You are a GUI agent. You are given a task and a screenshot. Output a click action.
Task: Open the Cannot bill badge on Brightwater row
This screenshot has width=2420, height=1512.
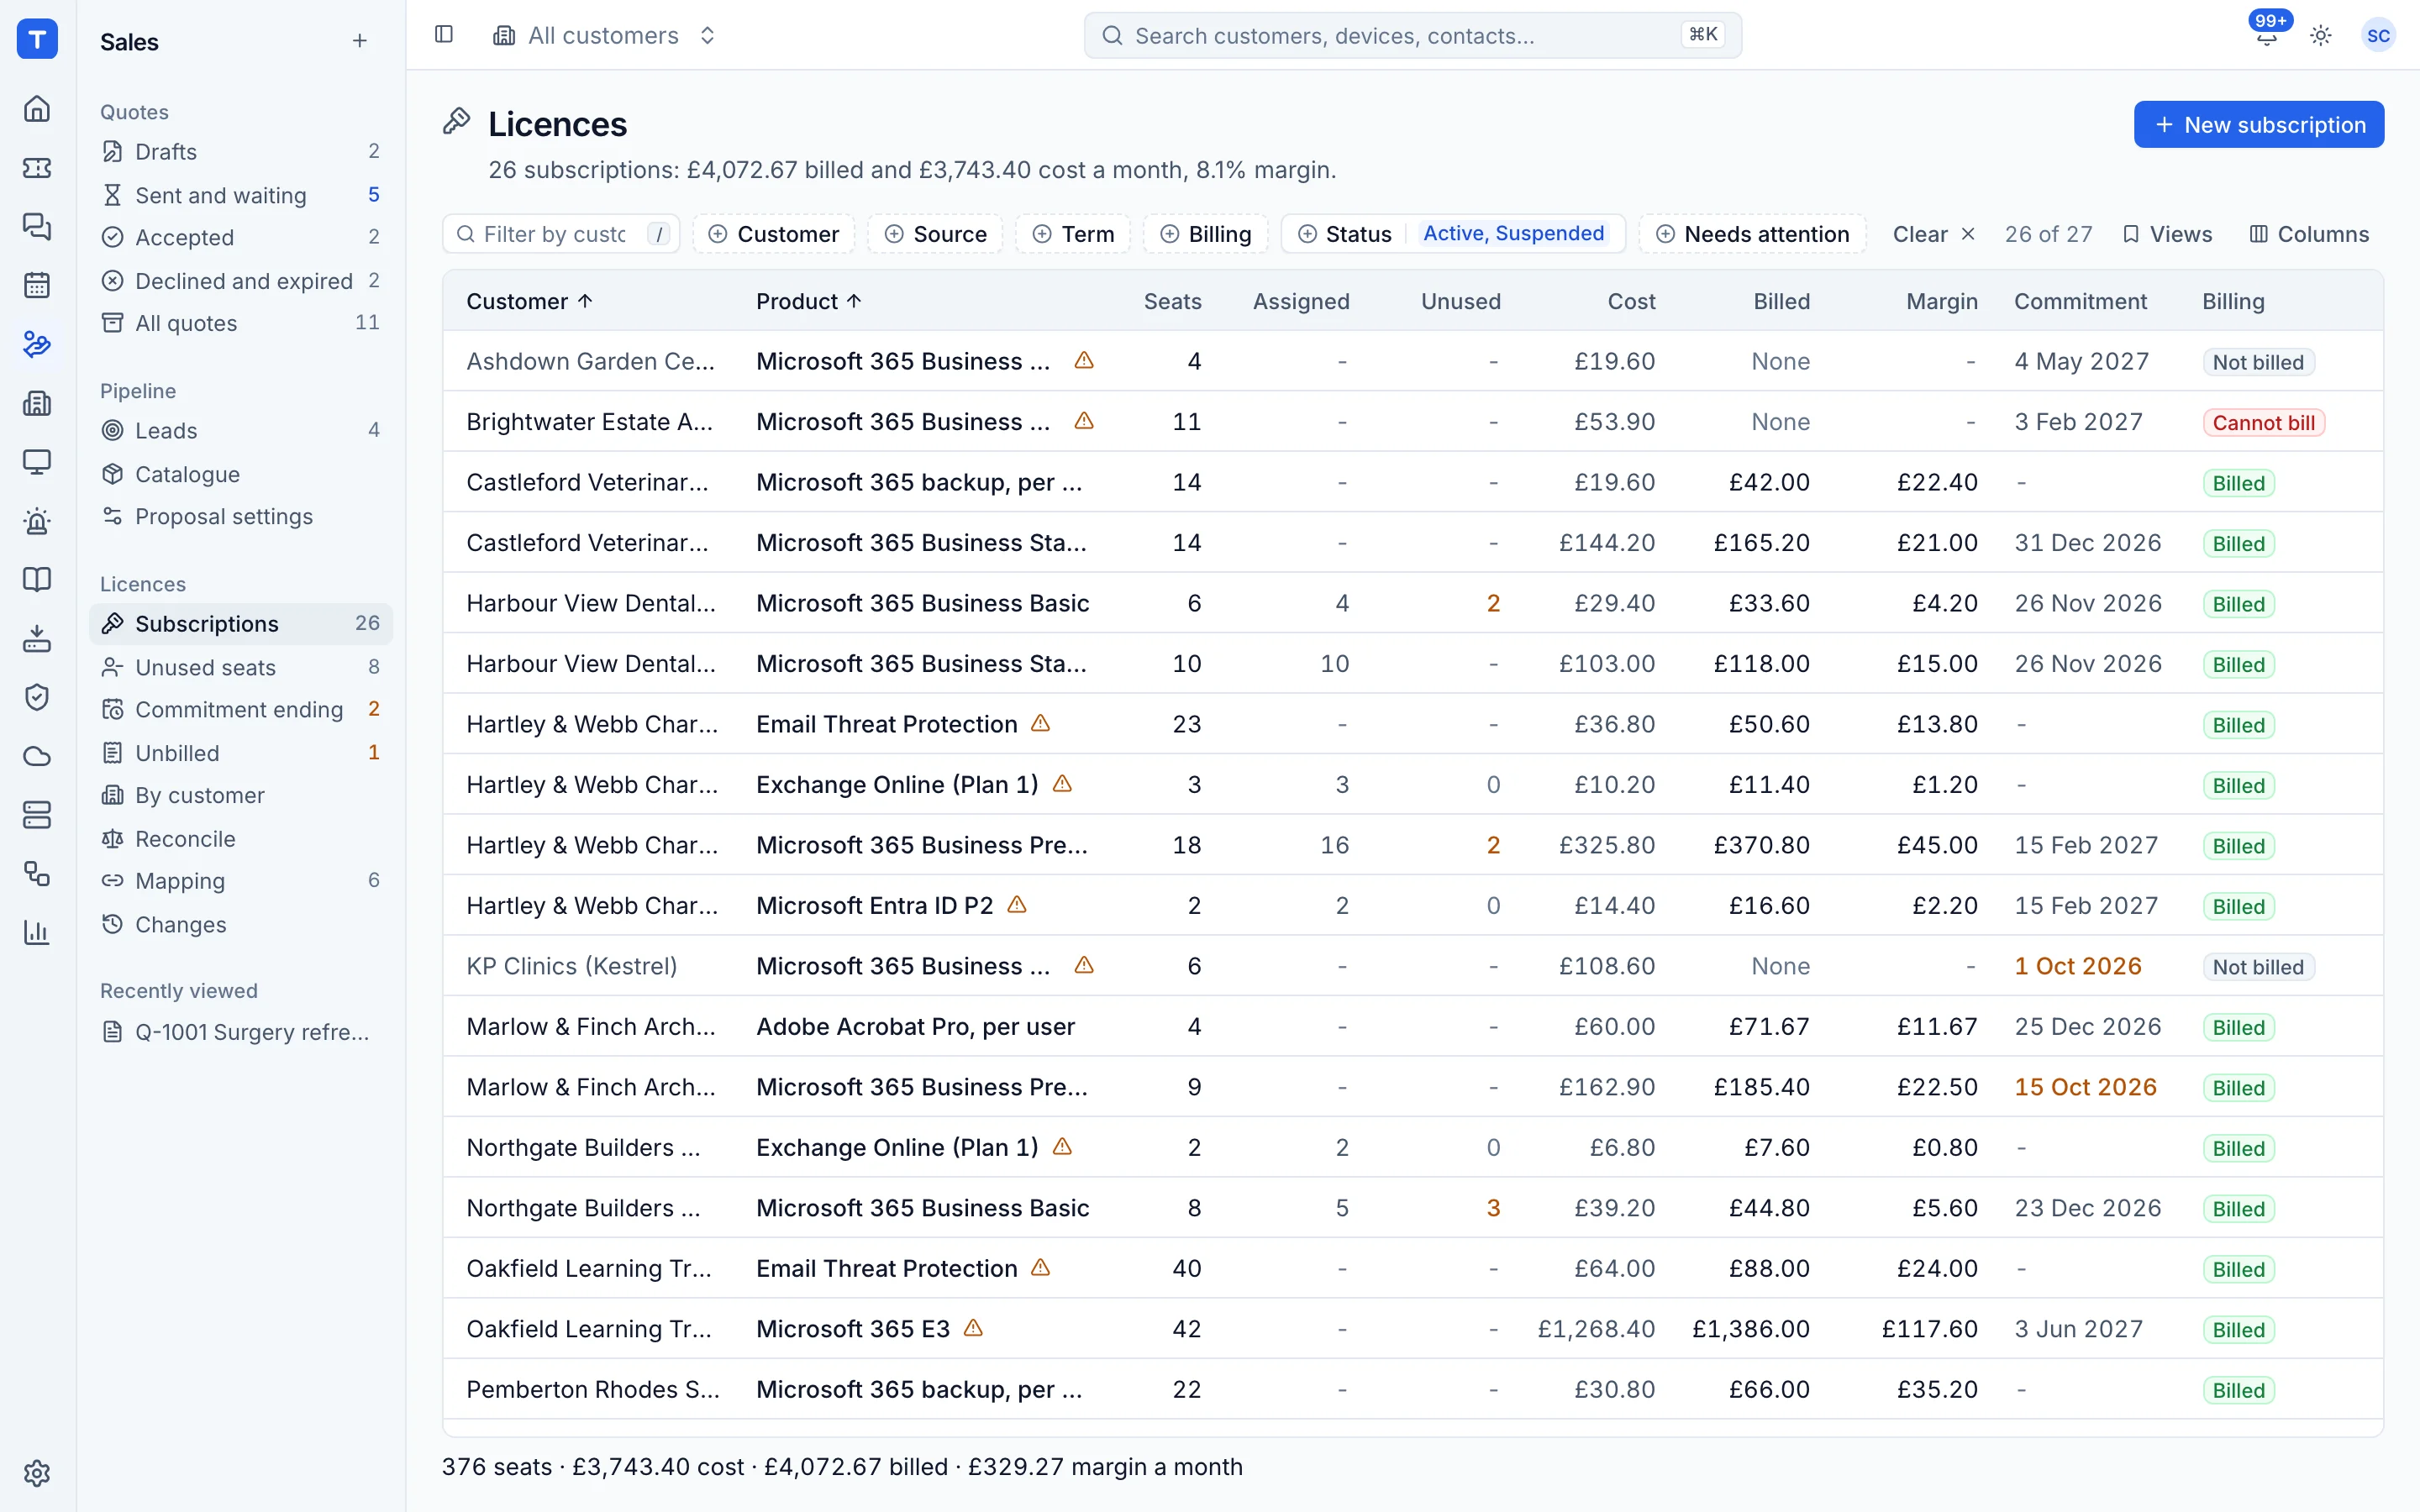(x=2263, y=422)
